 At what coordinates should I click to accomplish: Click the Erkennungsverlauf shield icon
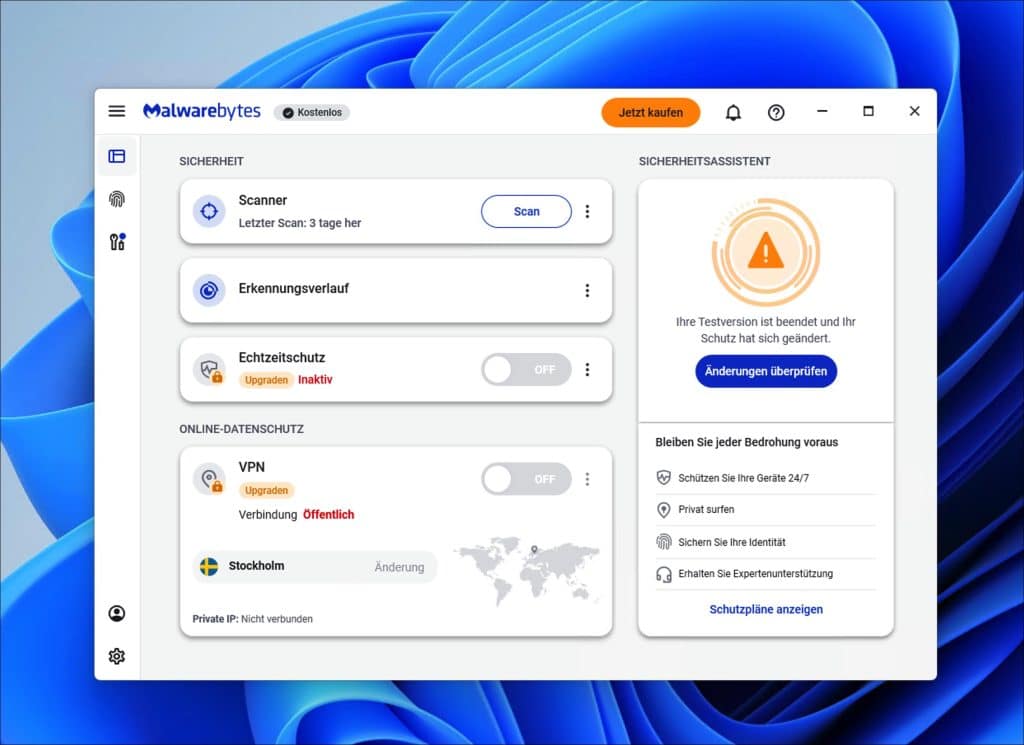[x=210, y=290]
